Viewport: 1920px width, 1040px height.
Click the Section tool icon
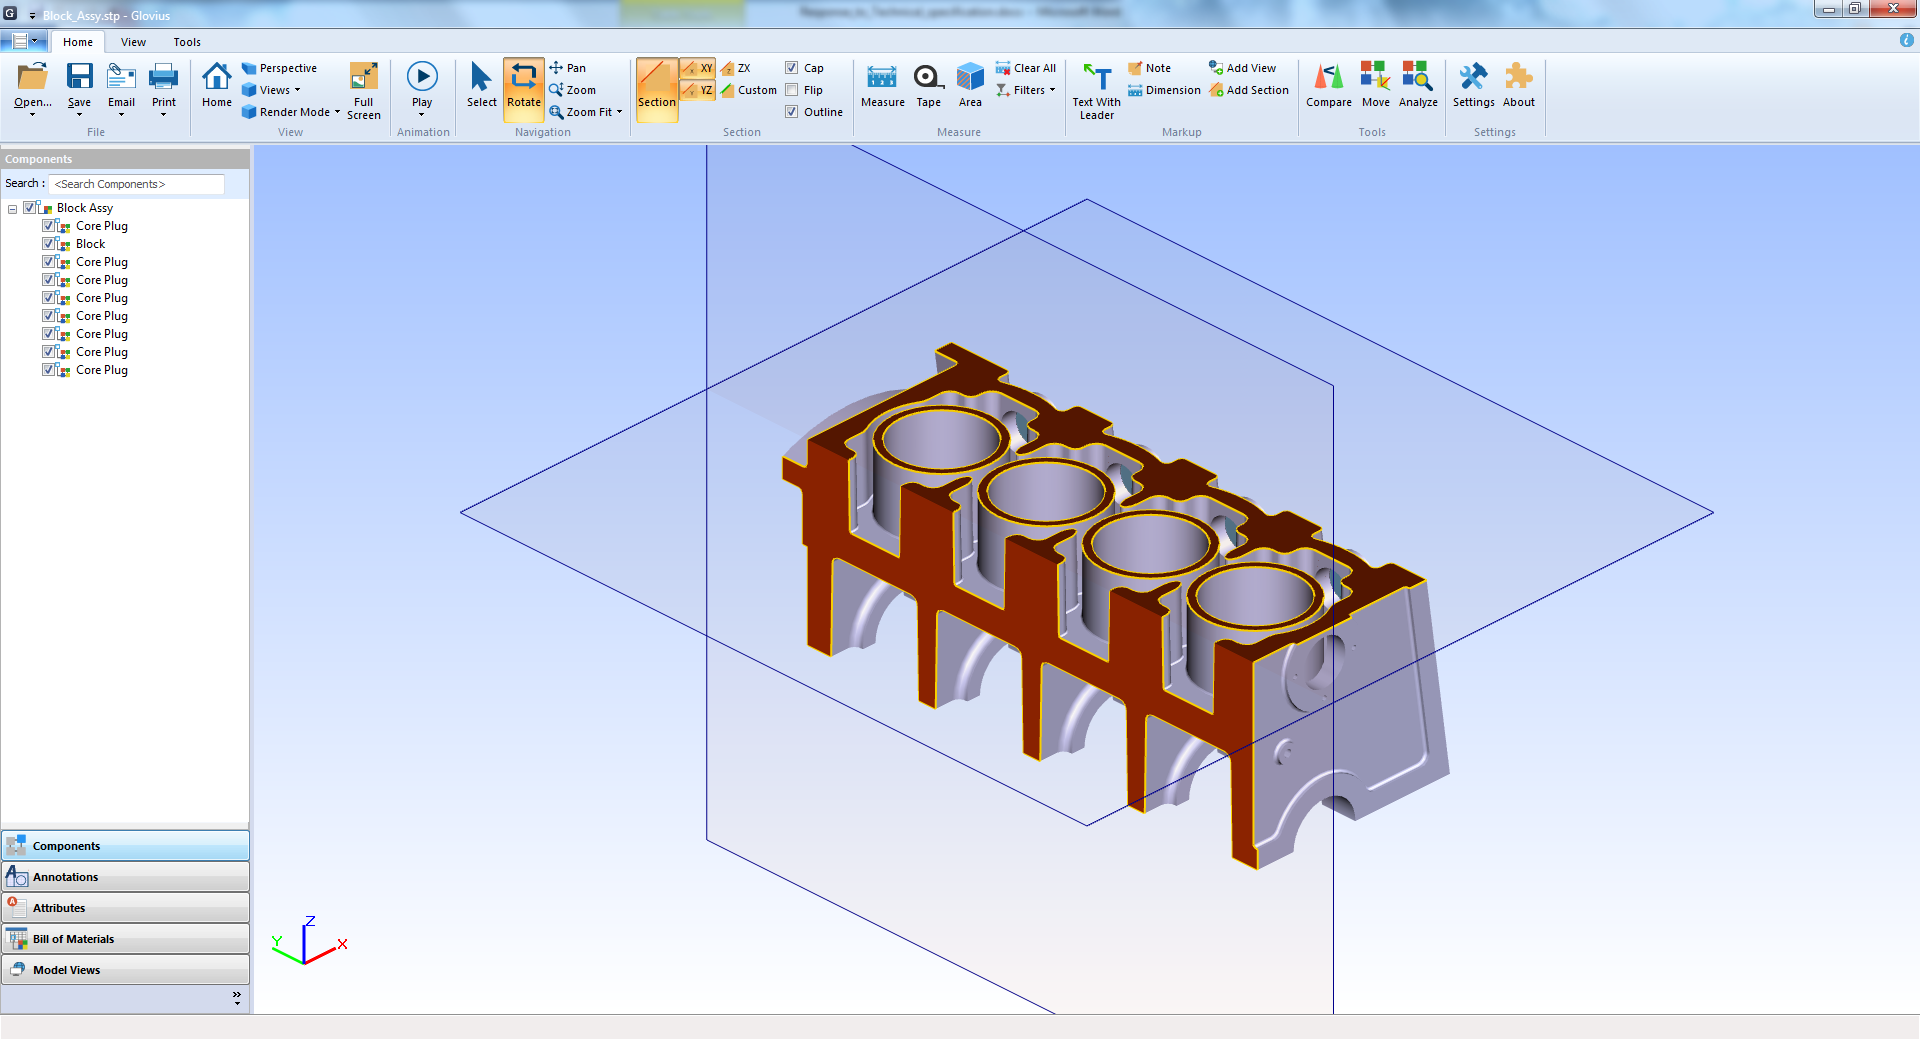[x=656, y=78]
